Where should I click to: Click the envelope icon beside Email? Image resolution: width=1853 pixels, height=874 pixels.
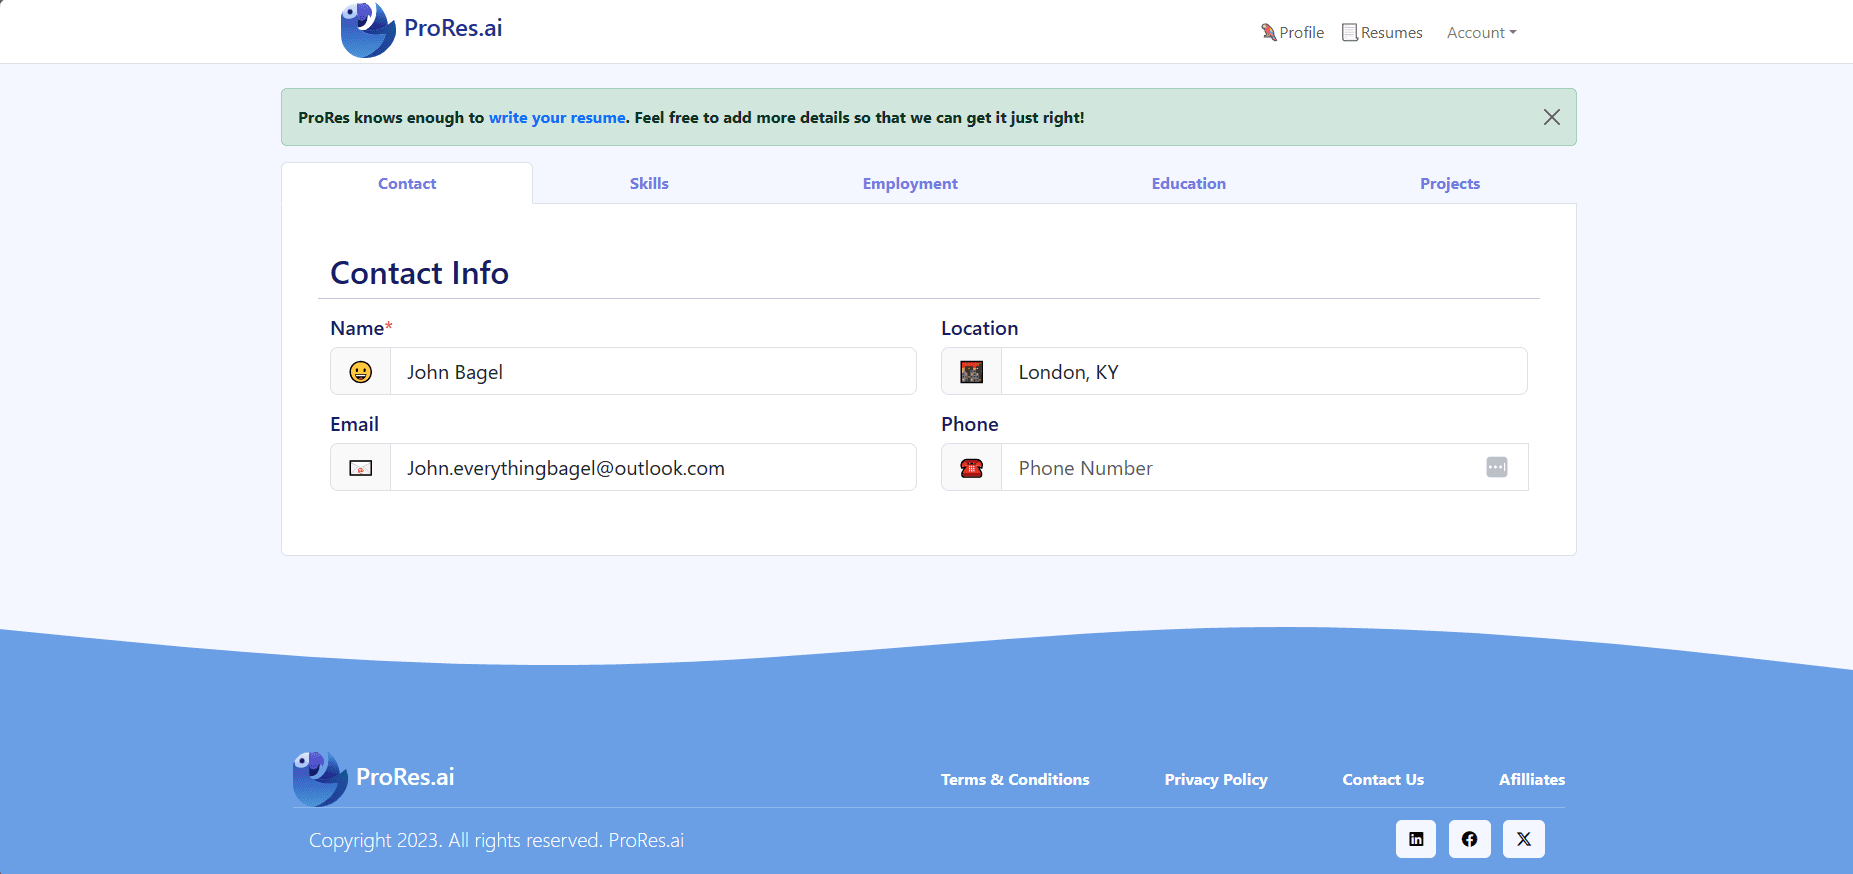(361, 468)
